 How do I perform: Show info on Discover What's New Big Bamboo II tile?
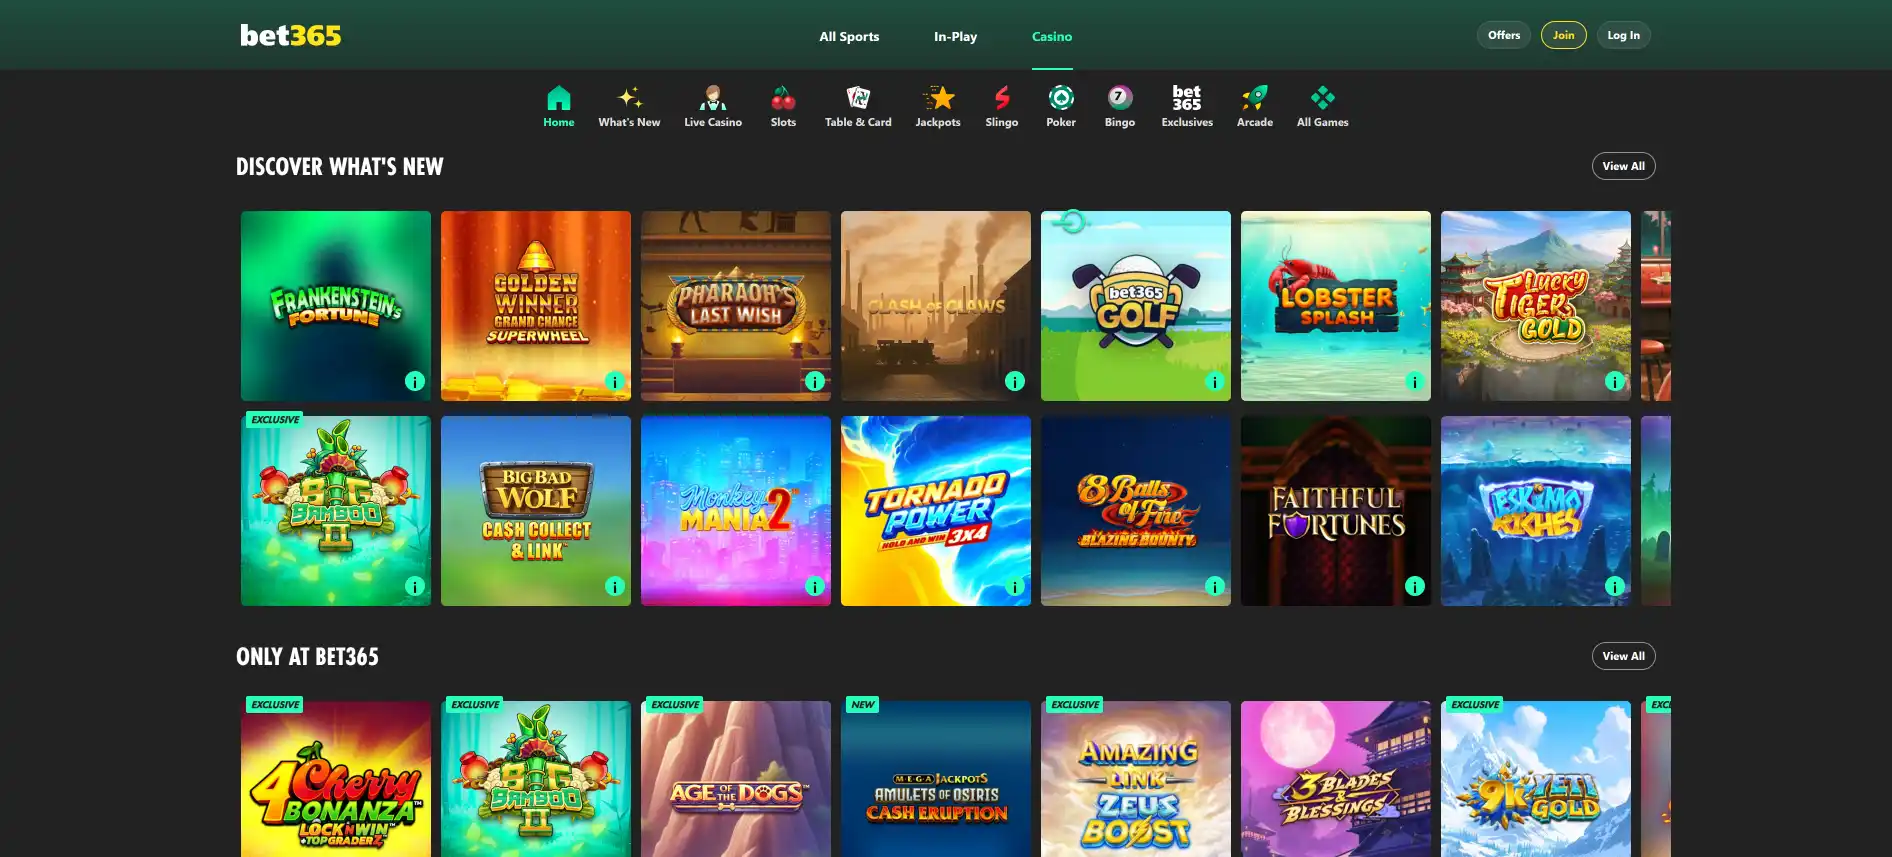tap(415, 586)
